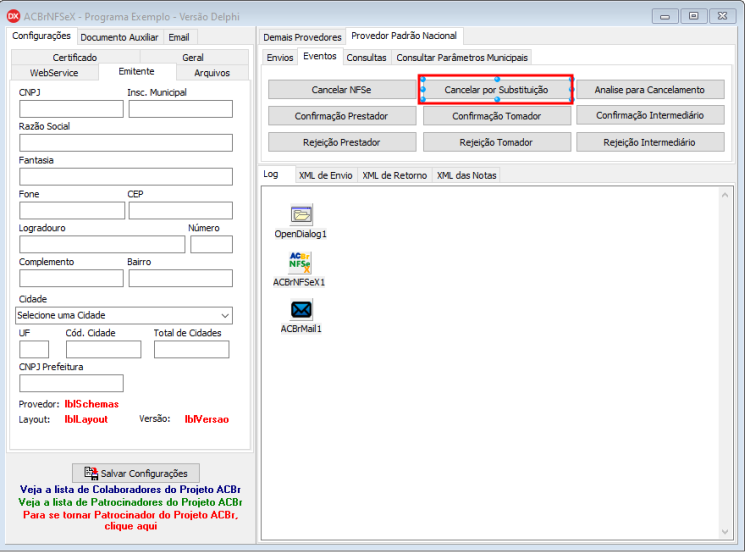Focus the Total de Cidades field

coord(192,350)
